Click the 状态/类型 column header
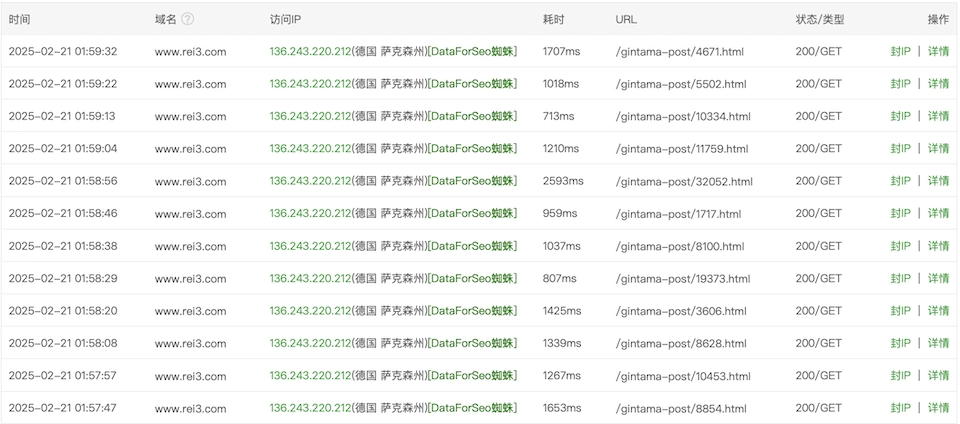Screen dimensions: 960x424 (820, 19)
